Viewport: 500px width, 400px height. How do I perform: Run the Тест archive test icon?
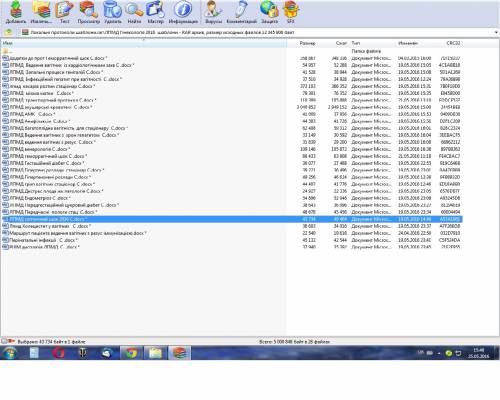point(65,12)
